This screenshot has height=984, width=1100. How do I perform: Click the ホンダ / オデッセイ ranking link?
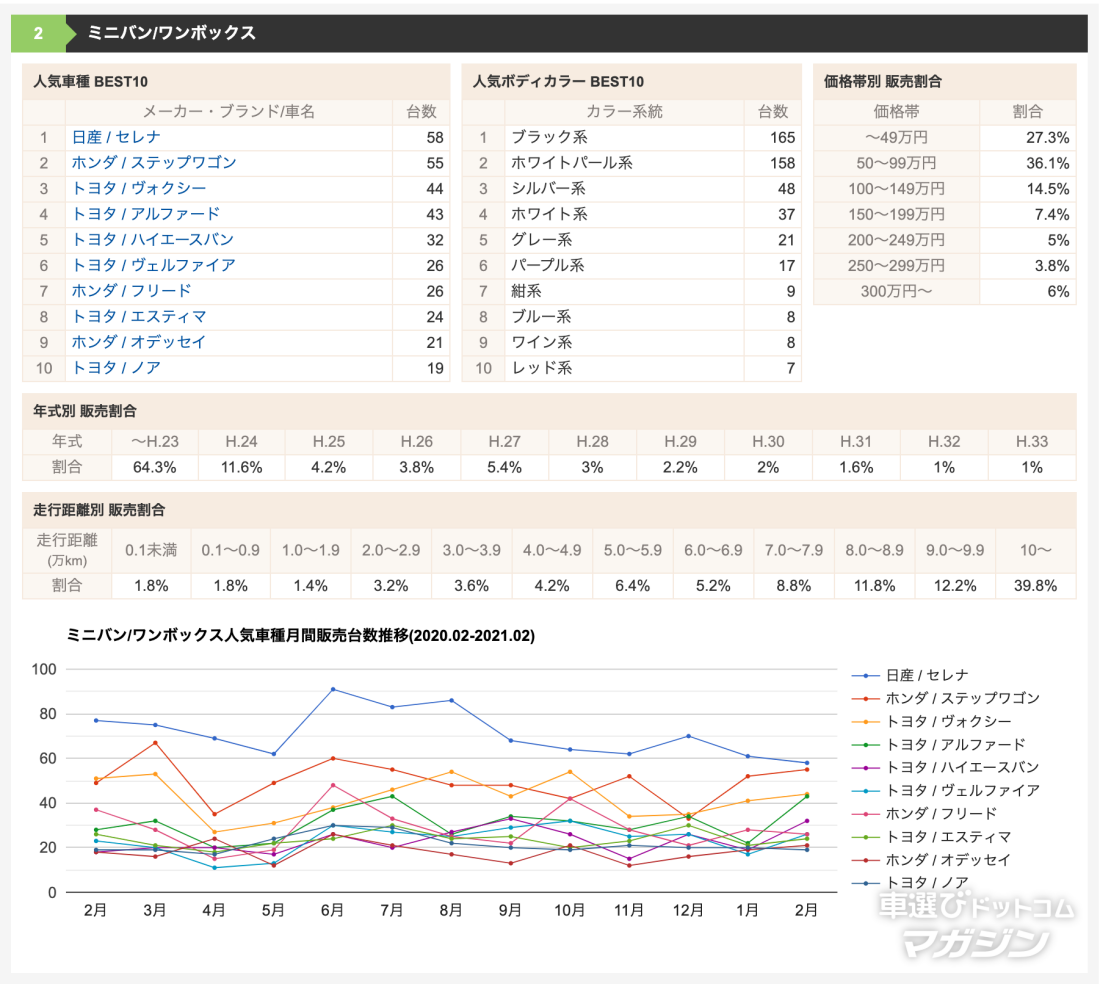(x=139, y=342)
